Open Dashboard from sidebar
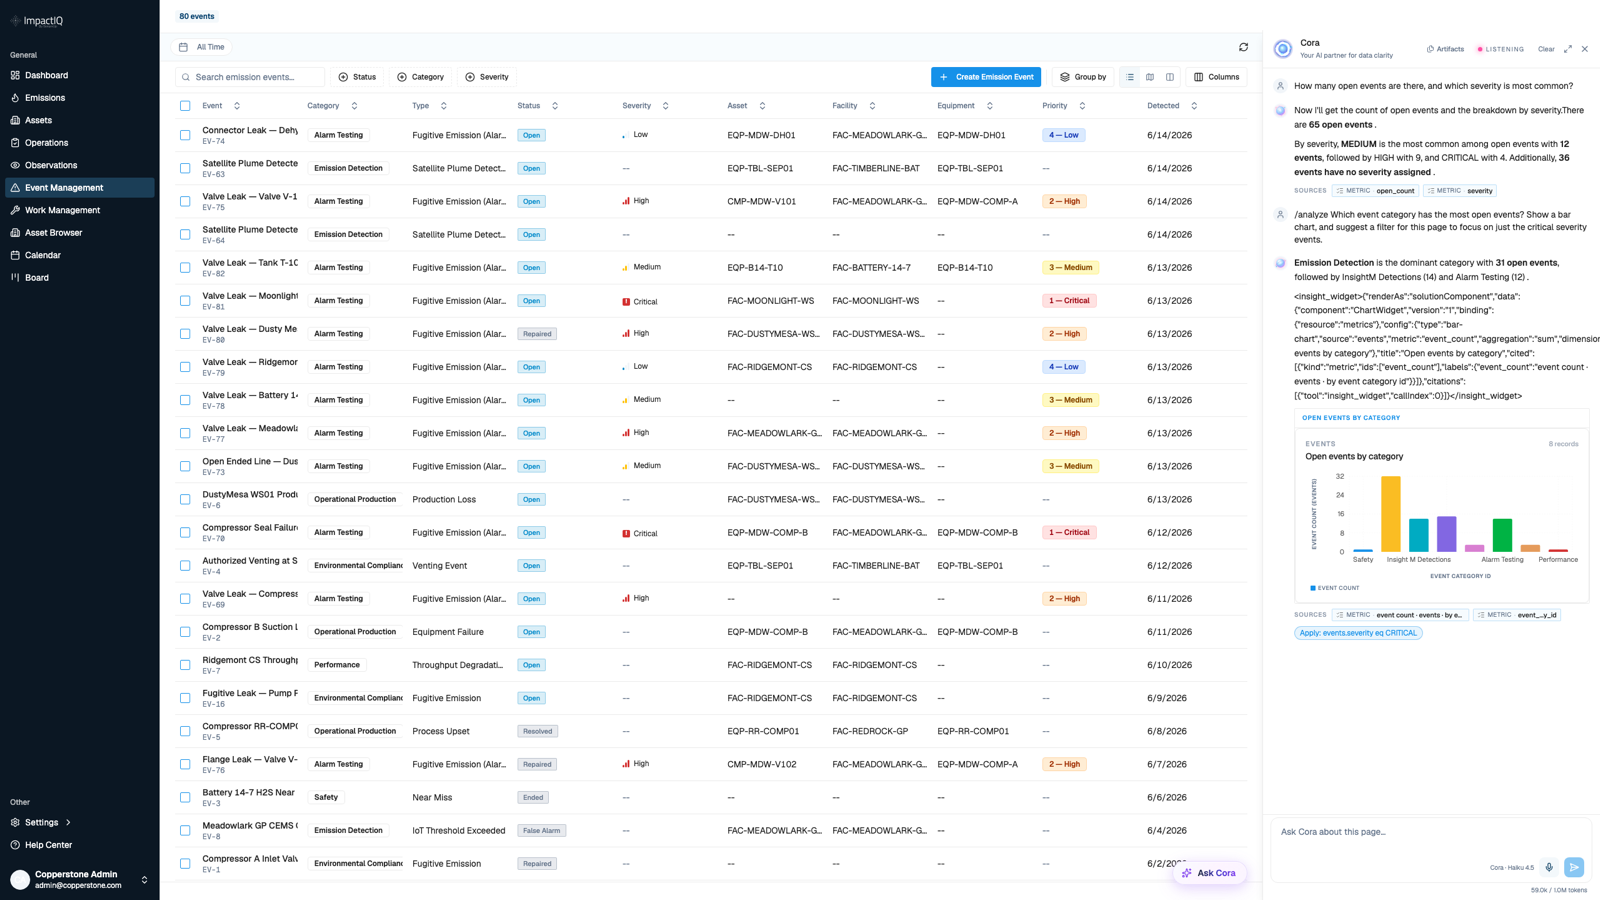 [79, 75]
